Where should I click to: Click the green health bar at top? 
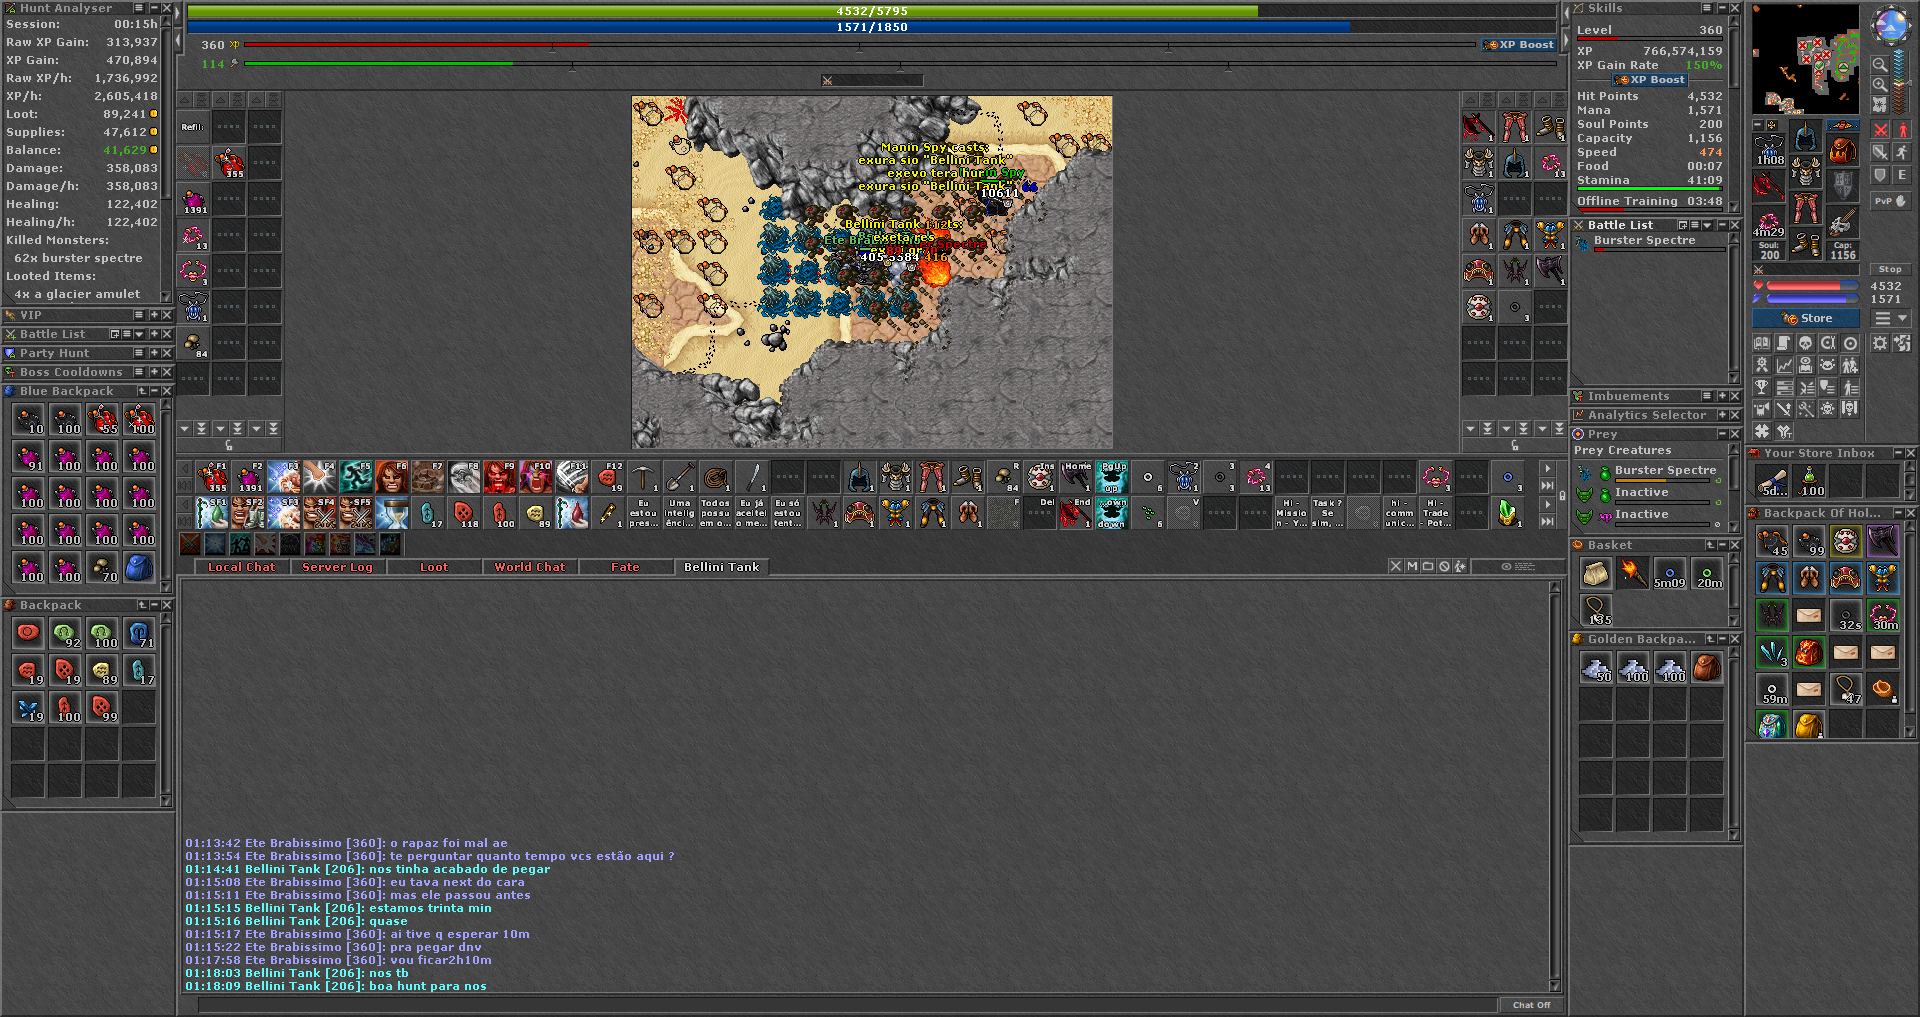pyautogui.click(x=870, y=11)
